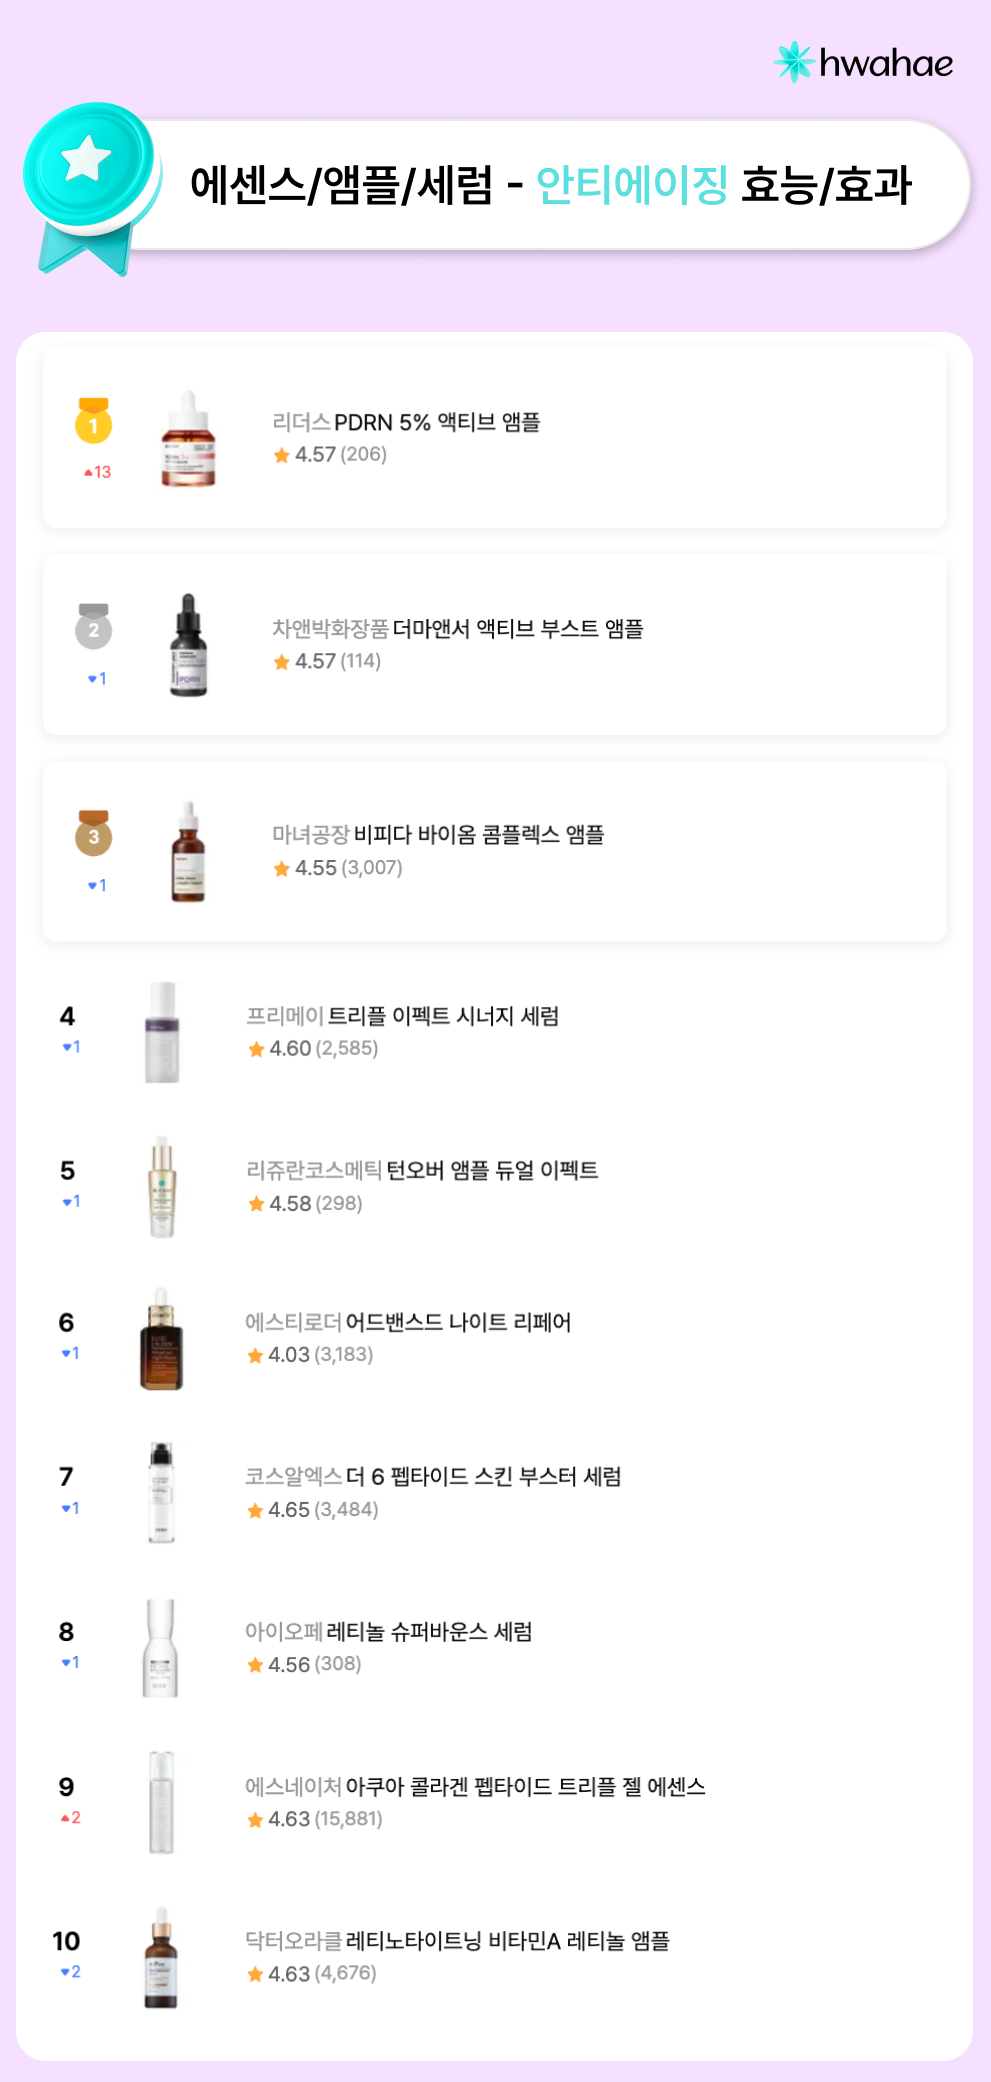
Task: Click the red up-2 rank indicator at rank 9
Action: [x=70, y=1817]
